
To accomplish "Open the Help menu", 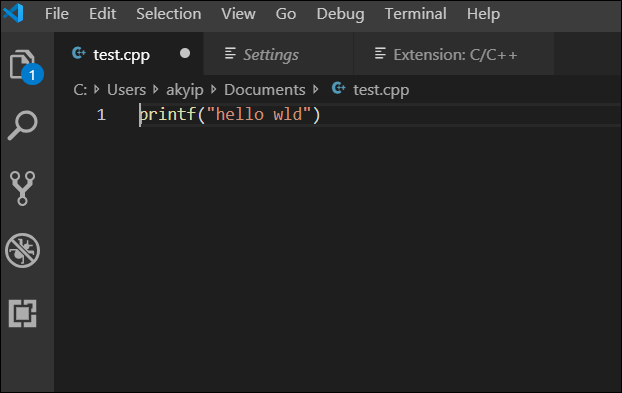I will pyautogui.click(x=483, y=14).
